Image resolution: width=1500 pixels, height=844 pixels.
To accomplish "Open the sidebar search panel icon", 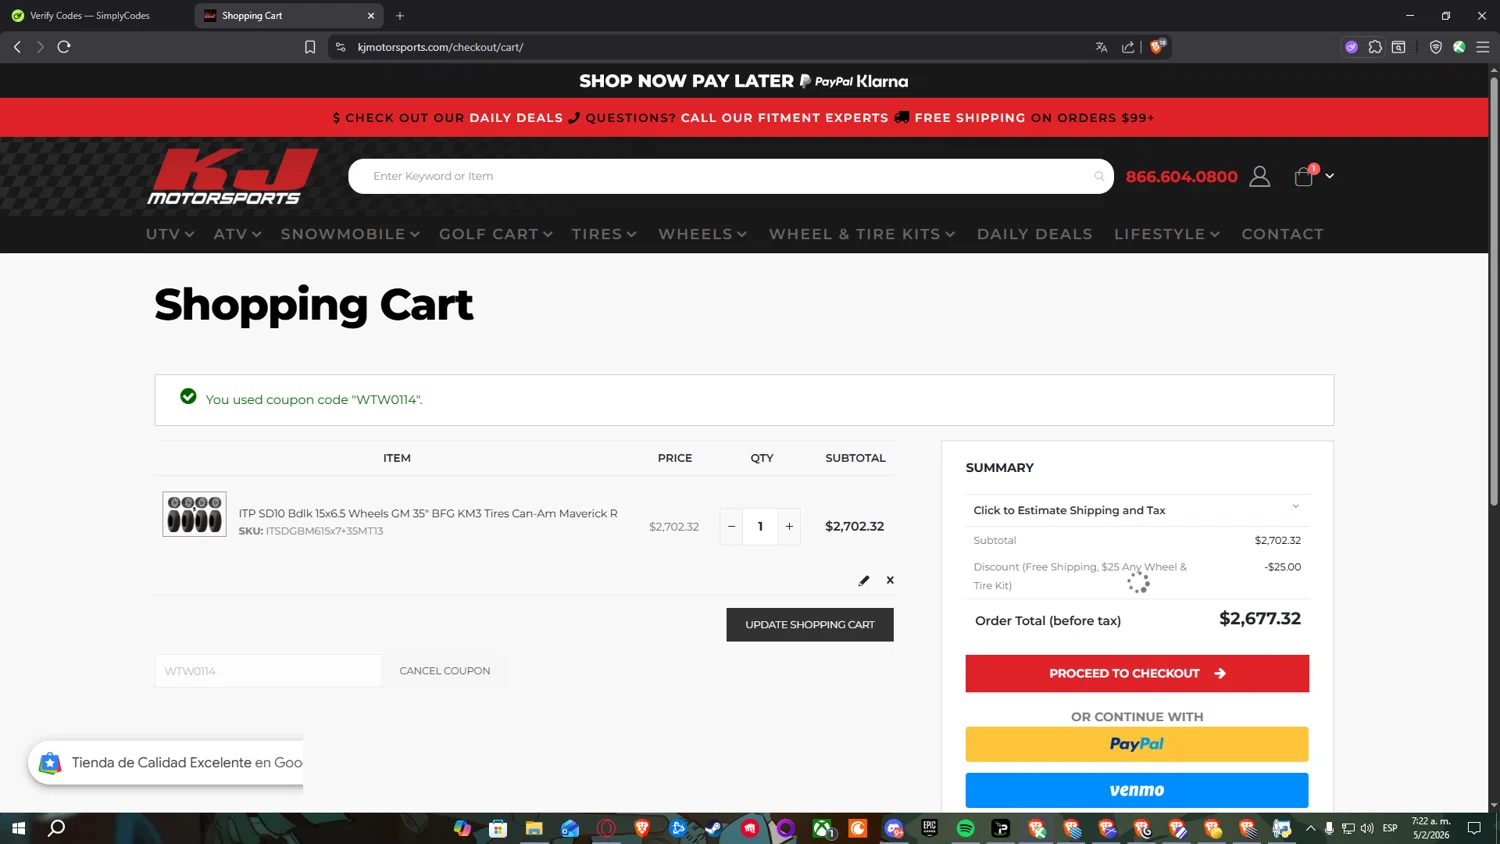I will (x=1399, y=47).
